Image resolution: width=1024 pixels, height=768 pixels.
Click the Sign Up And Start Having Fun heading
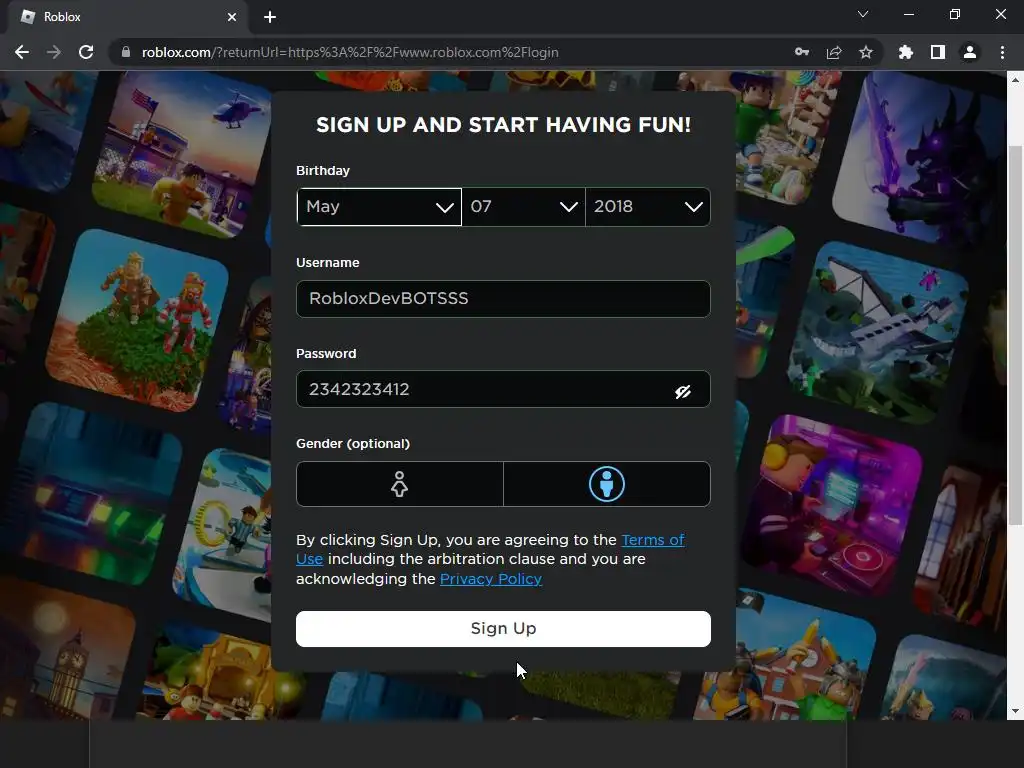click(503, 125)
